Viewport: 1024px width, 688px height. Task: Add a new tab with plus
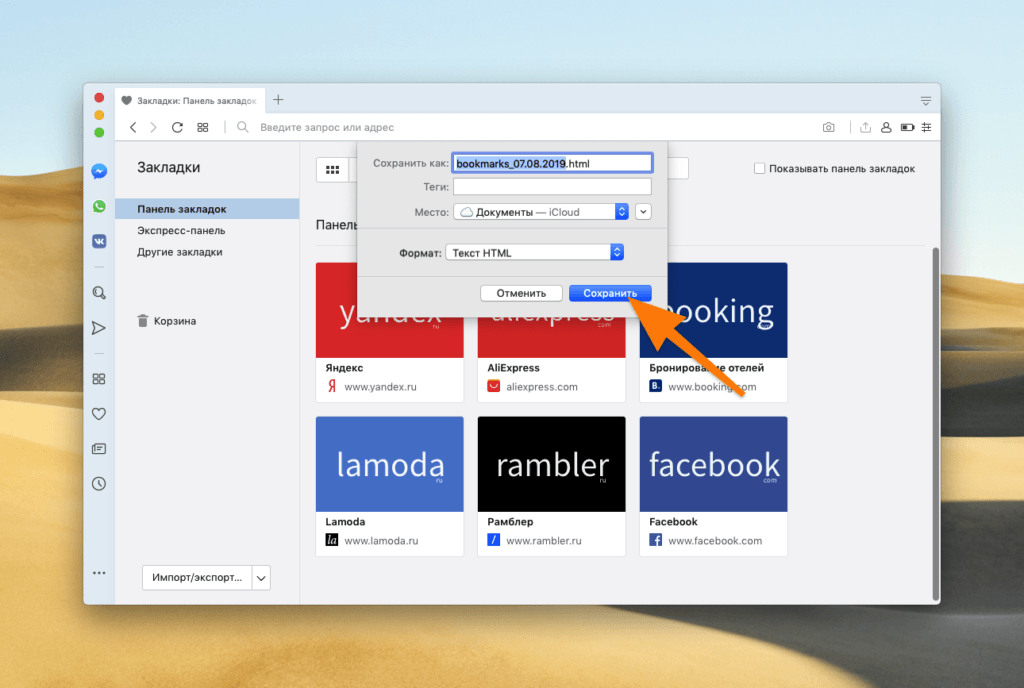(x=278, y=100)
